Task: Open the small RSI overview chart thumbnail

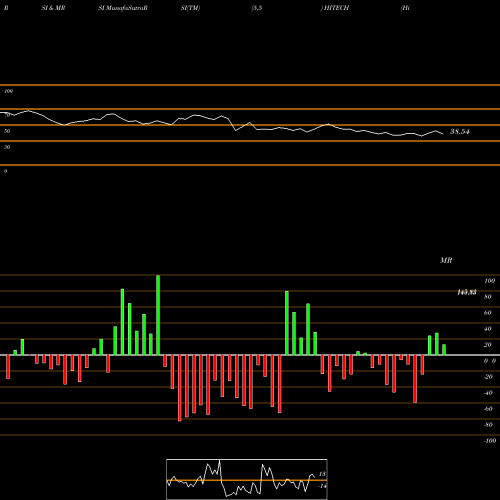Action: pos(247,479)
